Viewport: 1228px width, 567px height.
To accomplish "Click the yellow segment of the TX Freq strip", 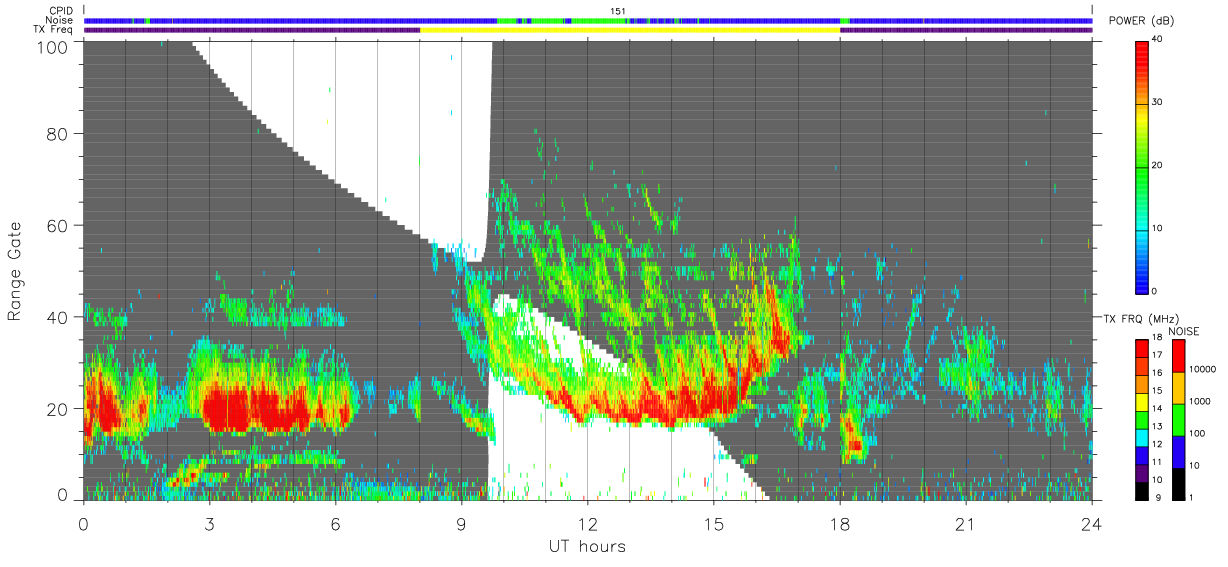I will pos(630,30).
